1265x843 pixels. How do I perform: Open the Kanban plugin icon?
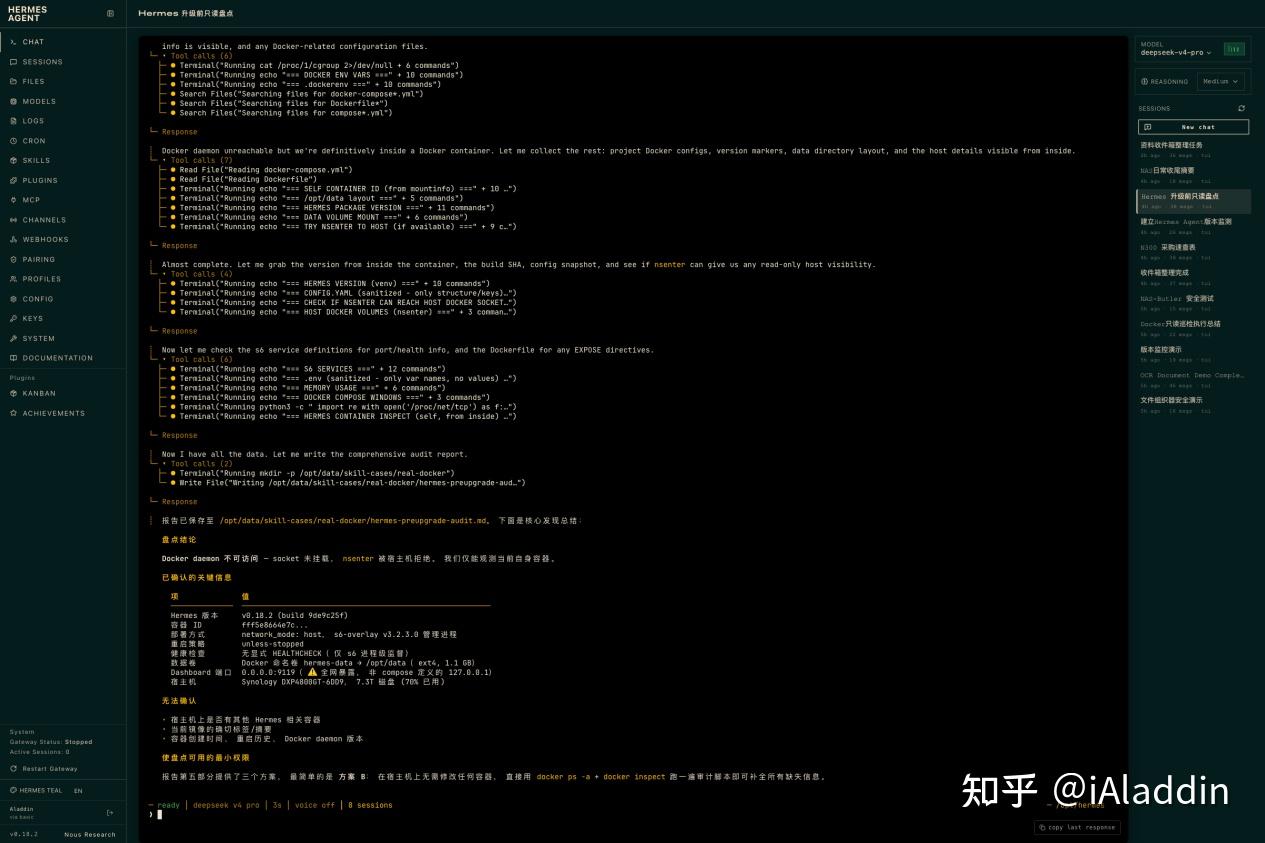click(x=13, y=393)
